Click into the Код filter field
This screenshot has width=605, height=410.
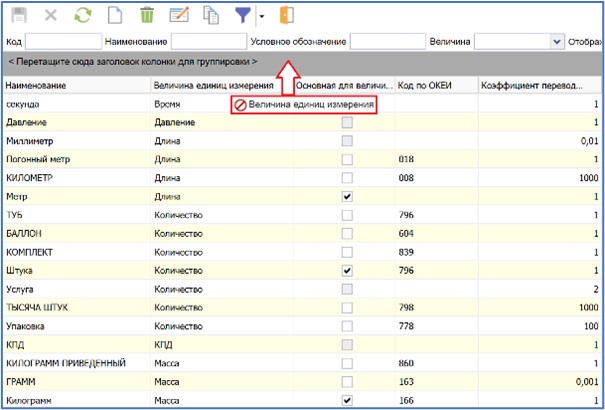pyautogui.click(x=63, y=42)
